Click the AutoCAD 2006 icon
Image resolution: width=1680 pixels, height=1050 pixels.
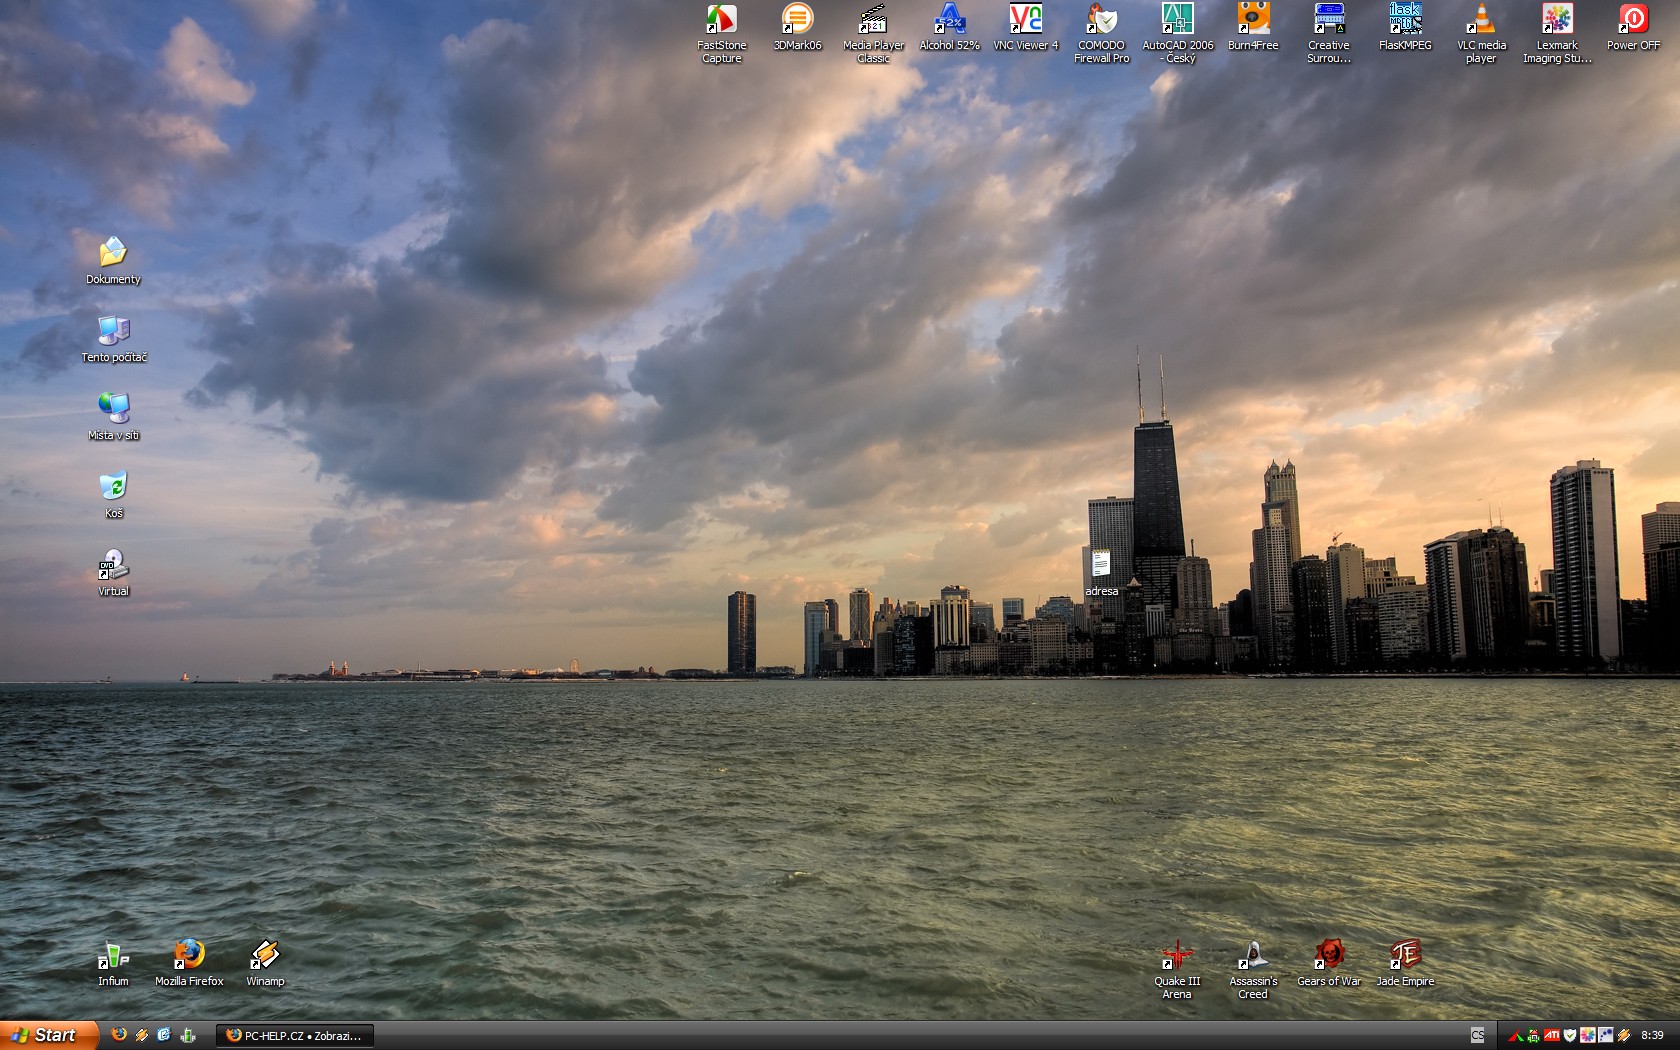coord(1177,20)
